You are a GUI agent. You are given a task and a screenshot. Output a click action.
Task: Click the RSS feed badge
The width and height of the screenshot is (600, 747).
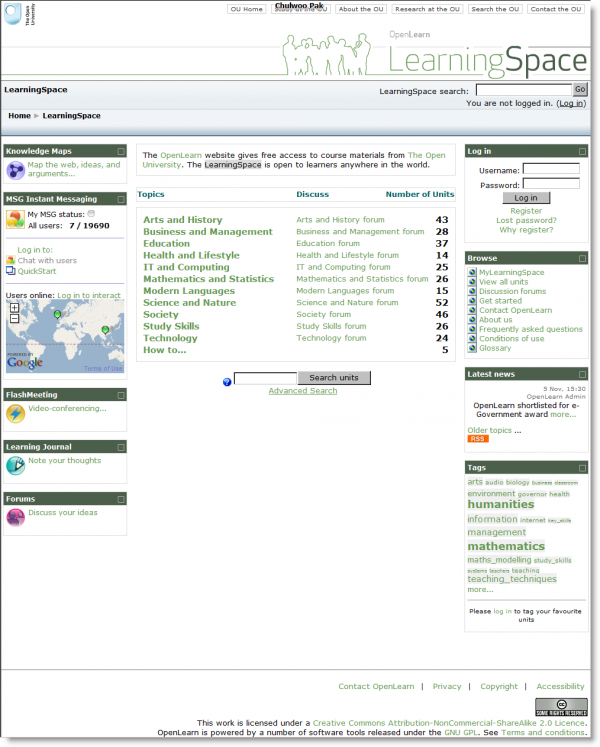478,439
